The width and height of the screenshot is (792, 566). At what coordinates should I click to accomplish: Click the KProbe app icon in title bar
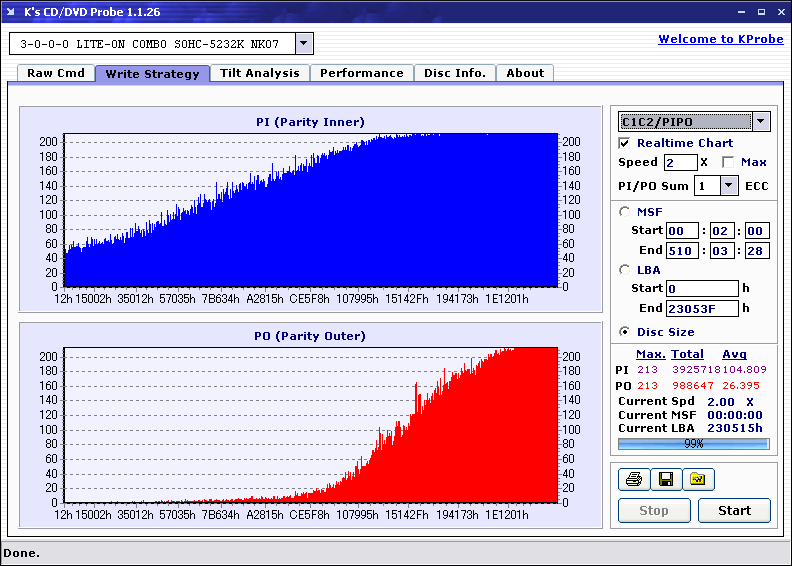tap(10, 11)
